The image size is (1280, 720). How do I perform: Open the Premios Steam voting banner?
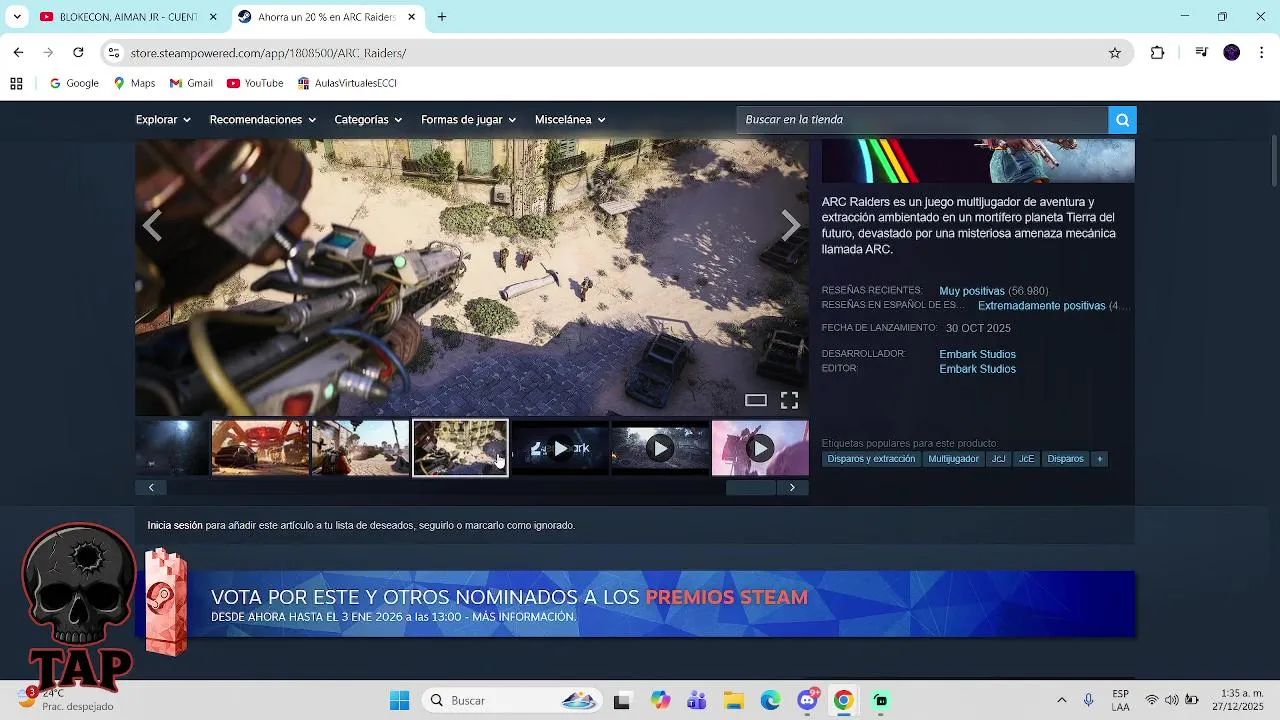pyautogui.click(x=635, y=604)
